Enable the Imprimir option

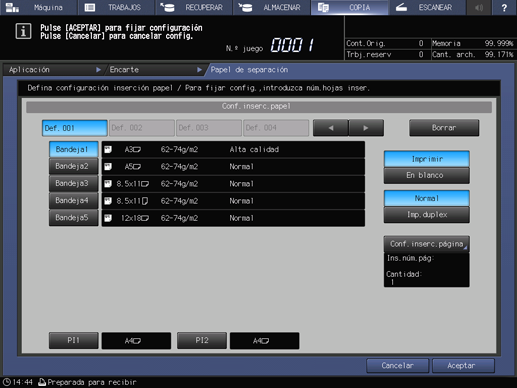coord(427,159)
